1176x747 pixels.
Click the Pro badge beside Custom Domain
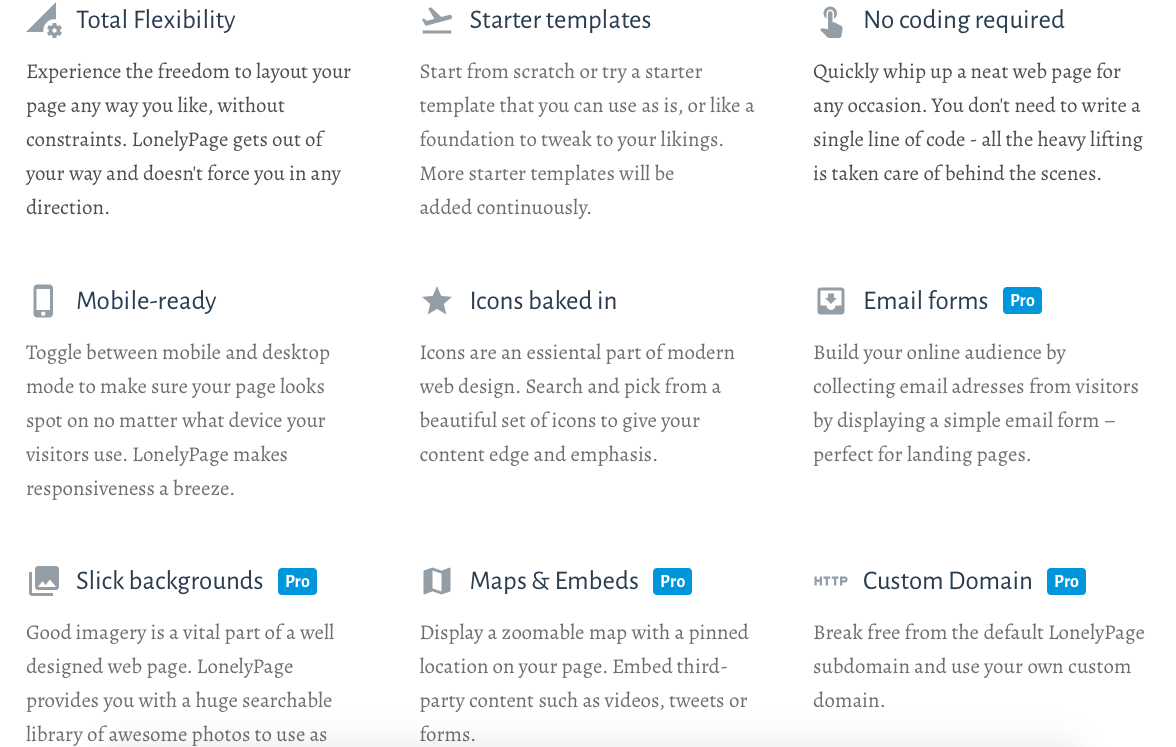point(1066,581)
